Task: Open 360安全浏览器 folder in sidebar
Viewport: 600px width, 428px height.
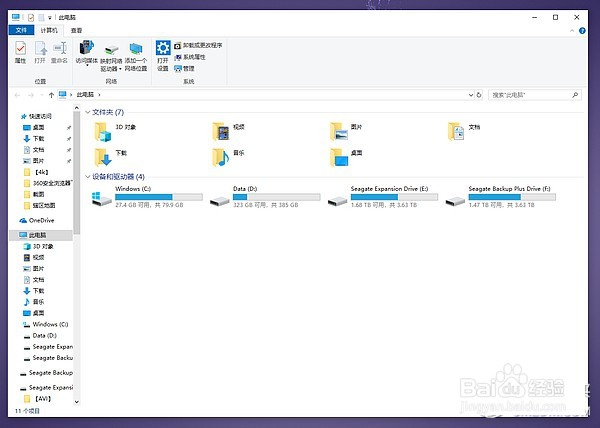Action: [x=47, y=183]
